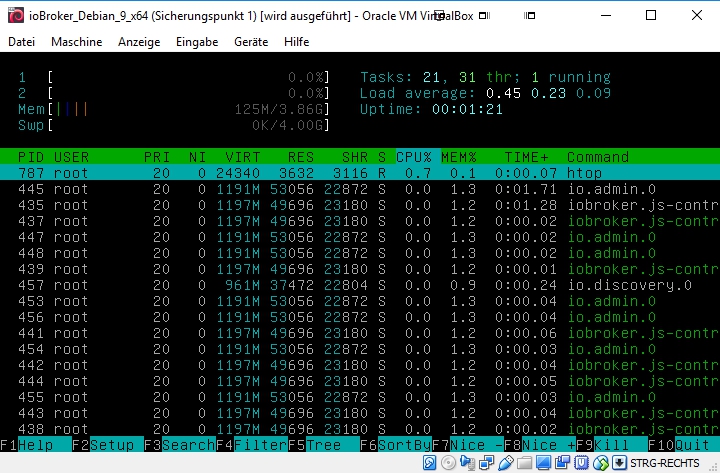Click the keyboard capture arrow icon
This screenshot has width=720, height=473.
(619, 463)
